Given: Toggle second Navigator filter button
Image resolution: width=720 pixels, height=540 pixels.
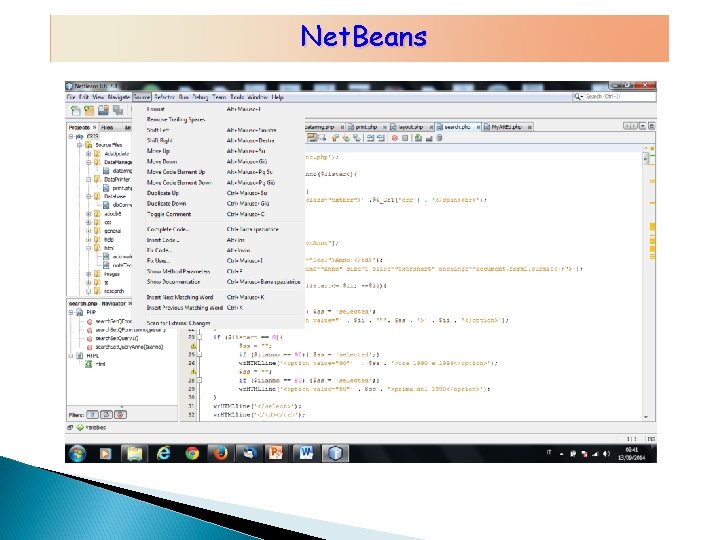Looking at the screenshot, I should point(106,415).
